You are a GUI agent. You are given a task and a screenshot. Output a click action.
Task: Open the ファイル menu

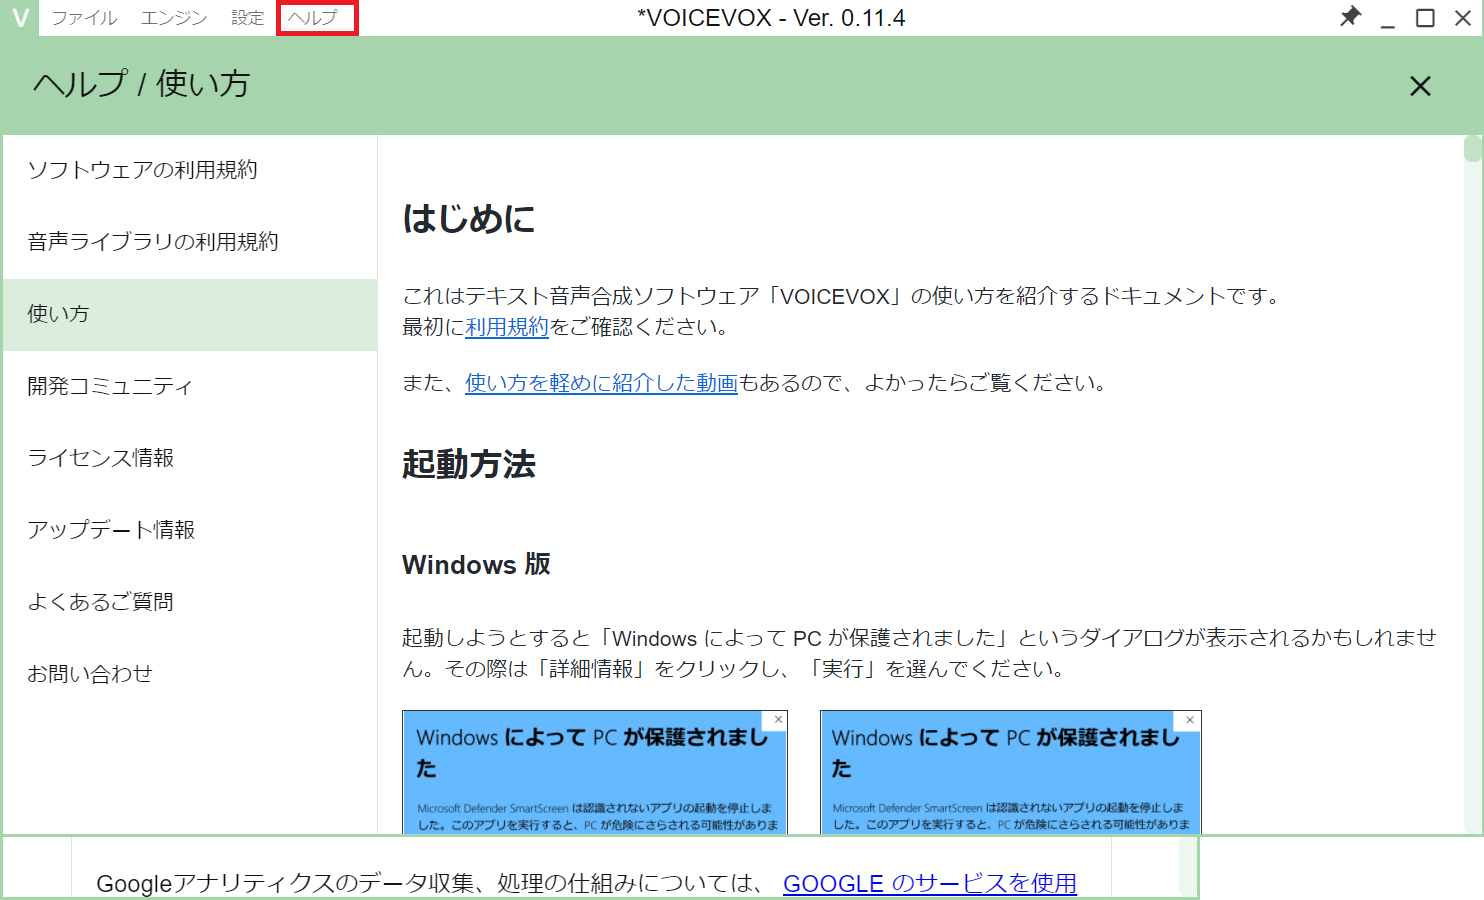tap(85, 18)
